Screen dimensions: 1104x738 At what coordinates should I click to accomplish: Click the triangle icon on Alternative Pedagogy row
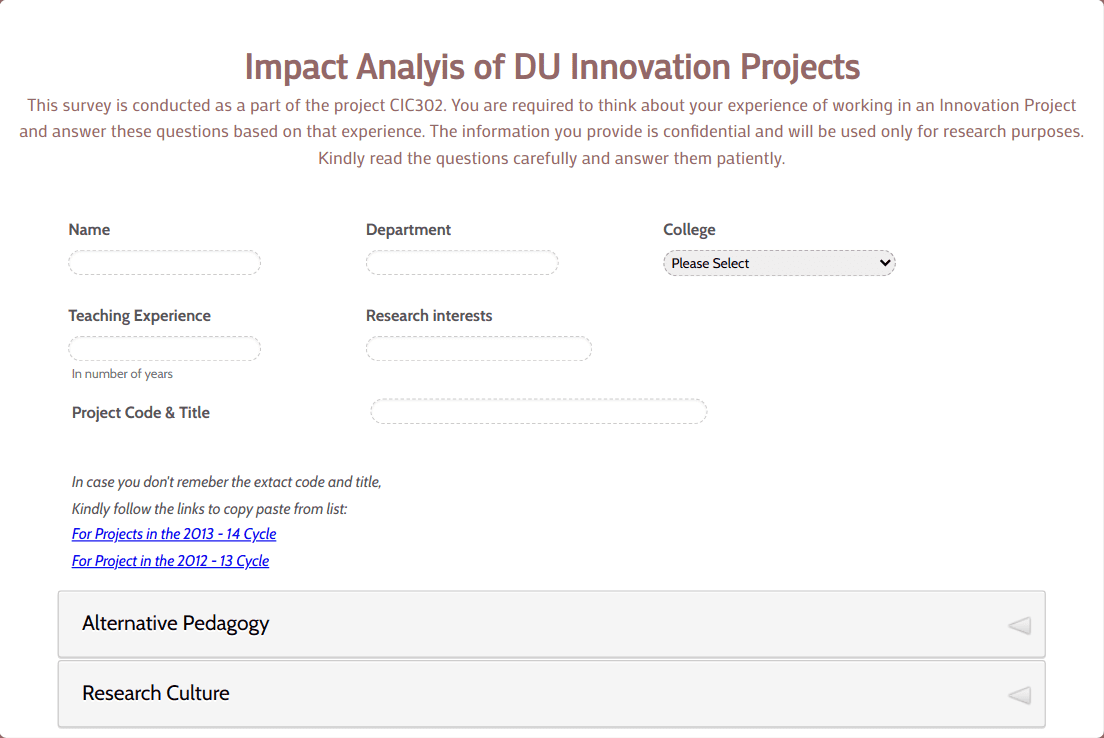[1019, 624]
